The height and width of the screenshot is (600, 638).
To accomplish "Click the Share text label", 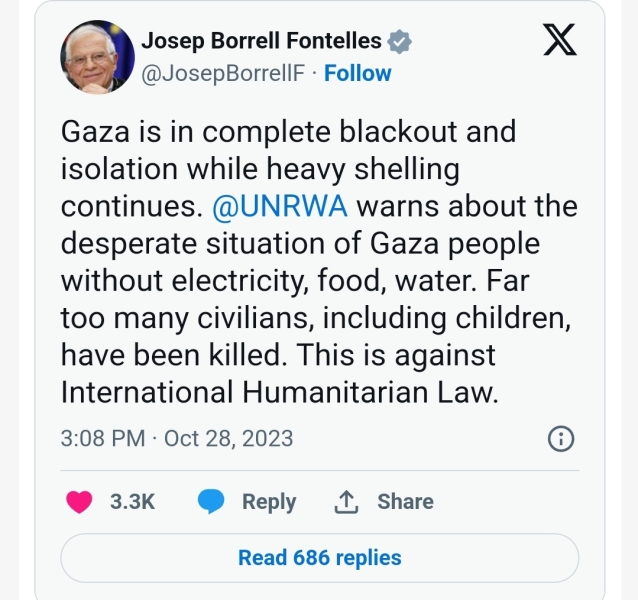I will [405, 501].
